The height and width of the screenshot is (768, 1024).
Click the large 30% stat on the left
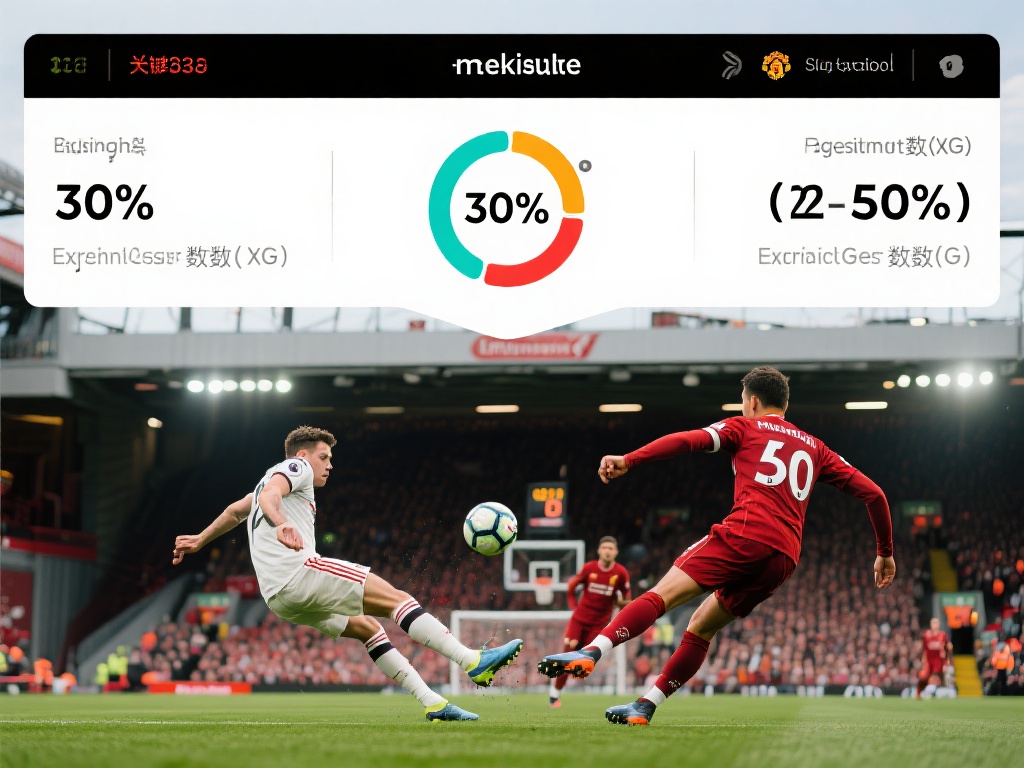click(x=104, y=202)
